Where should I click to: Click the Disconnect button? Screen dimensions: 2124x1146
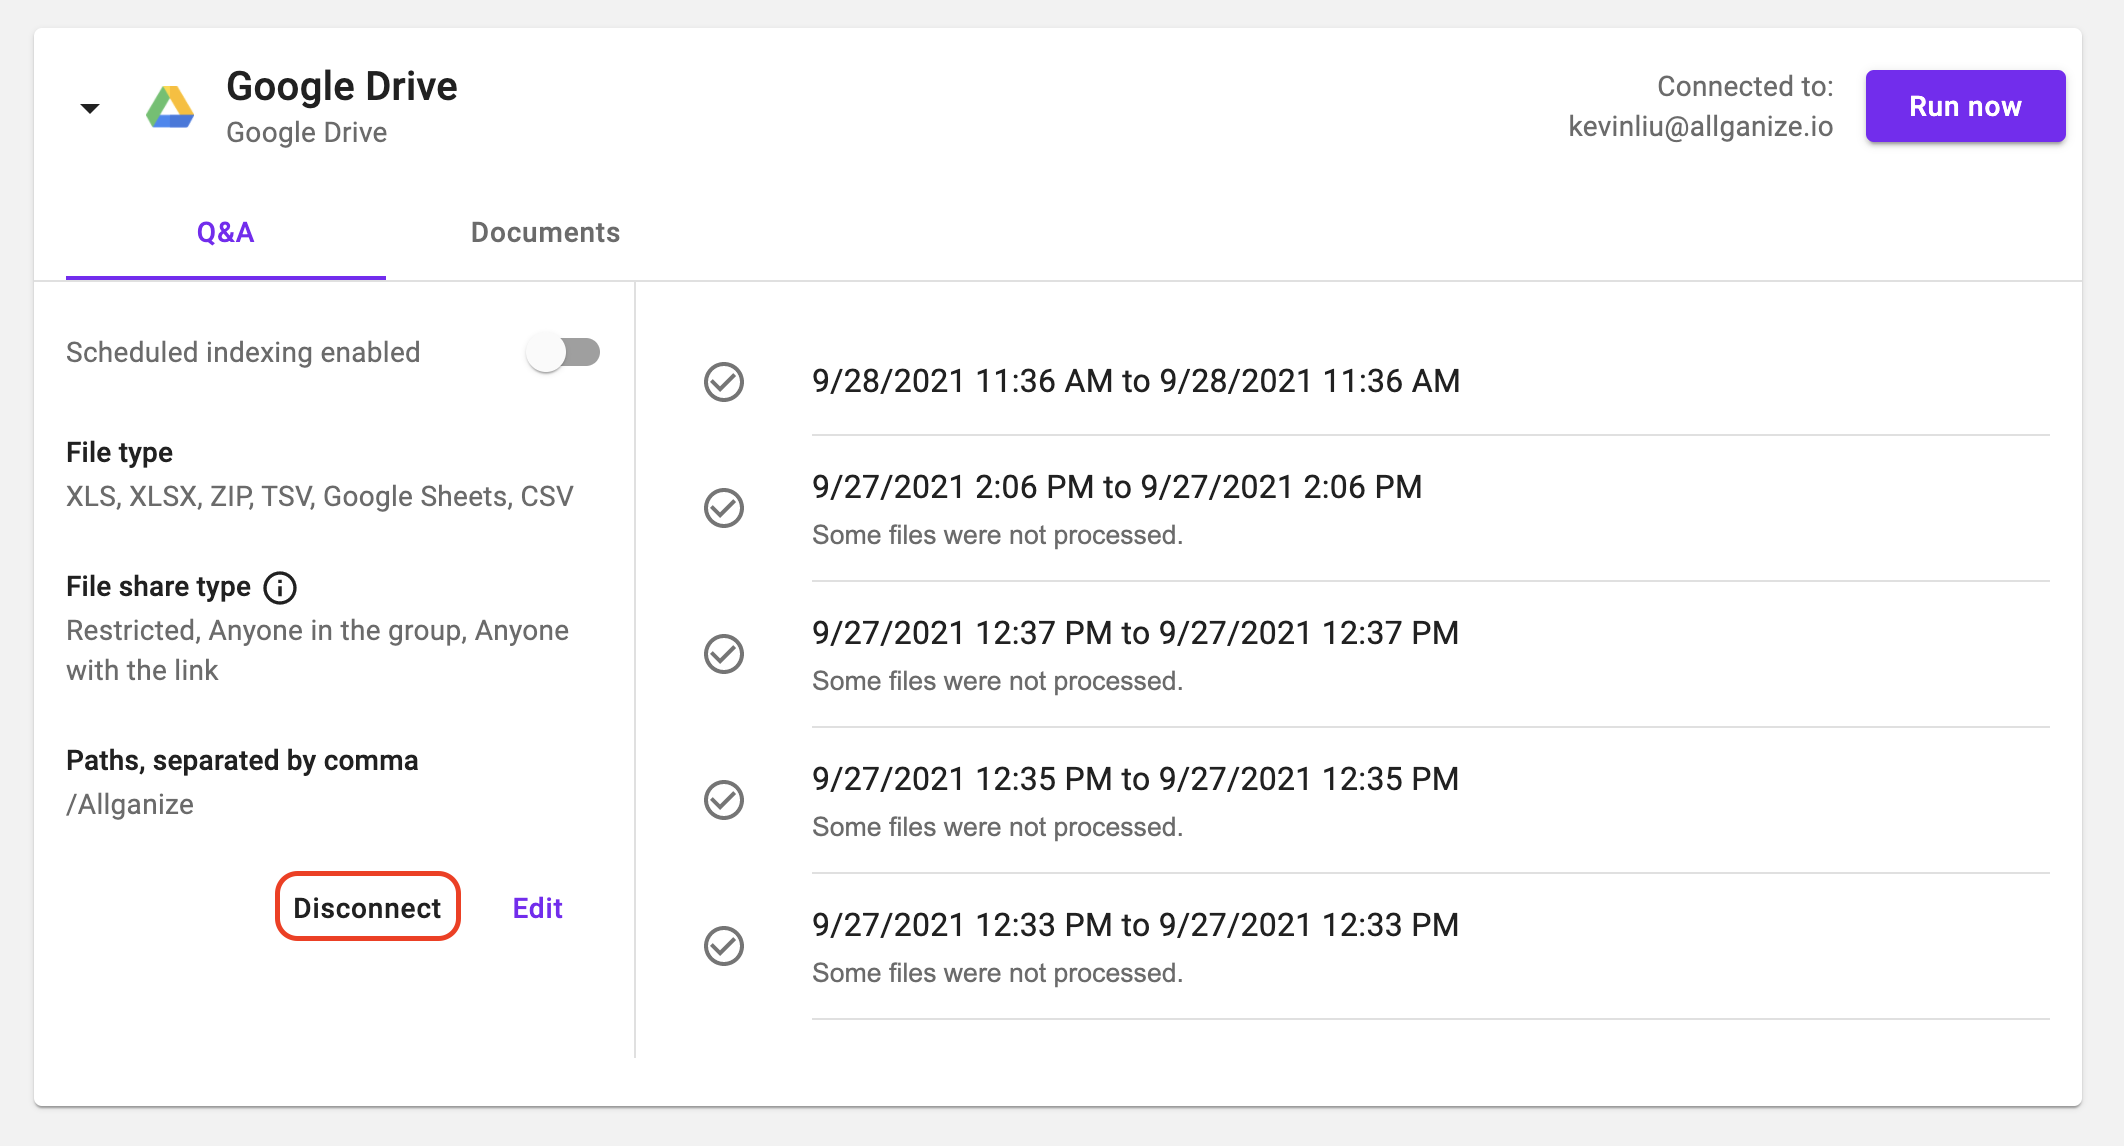click(370, 907)
